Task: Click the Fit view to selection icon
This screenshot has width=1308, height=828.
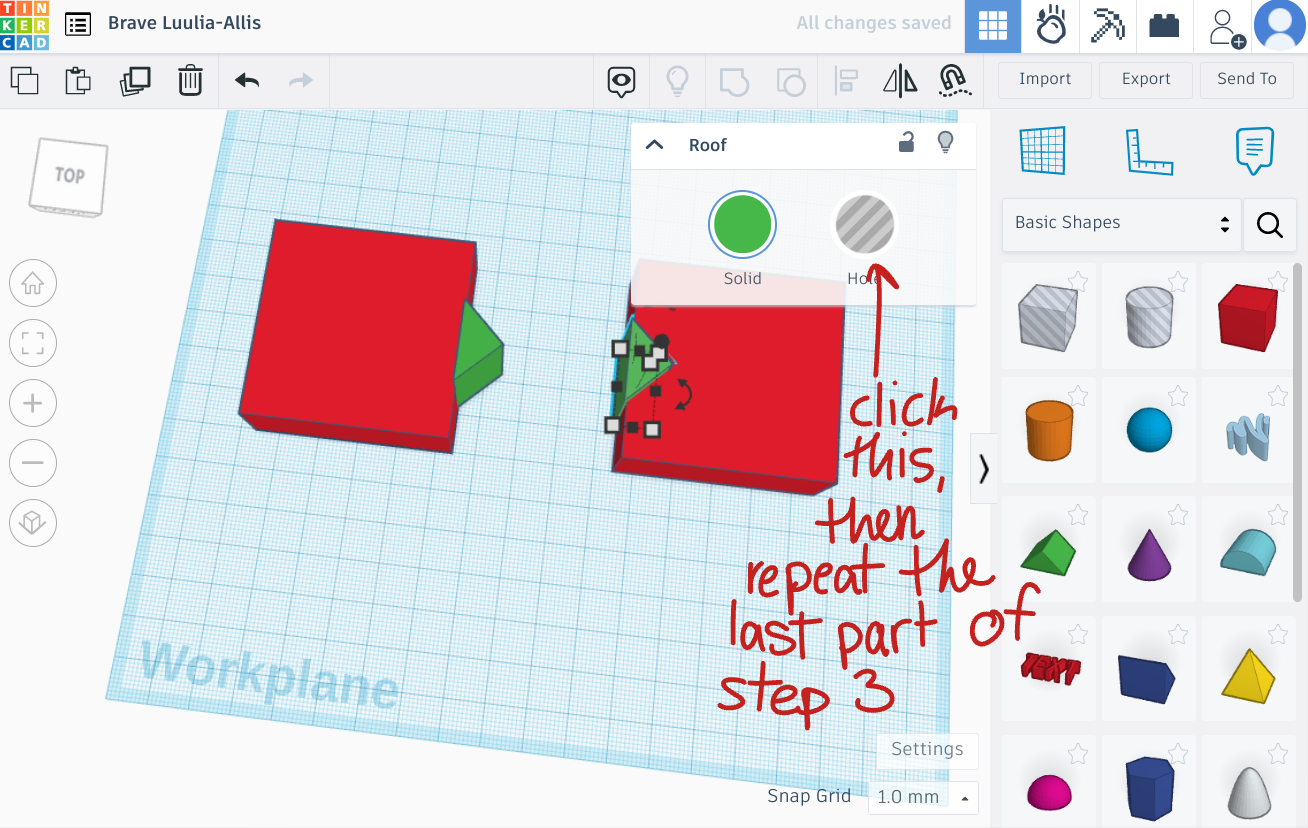Action: click(x=32, y=343)
